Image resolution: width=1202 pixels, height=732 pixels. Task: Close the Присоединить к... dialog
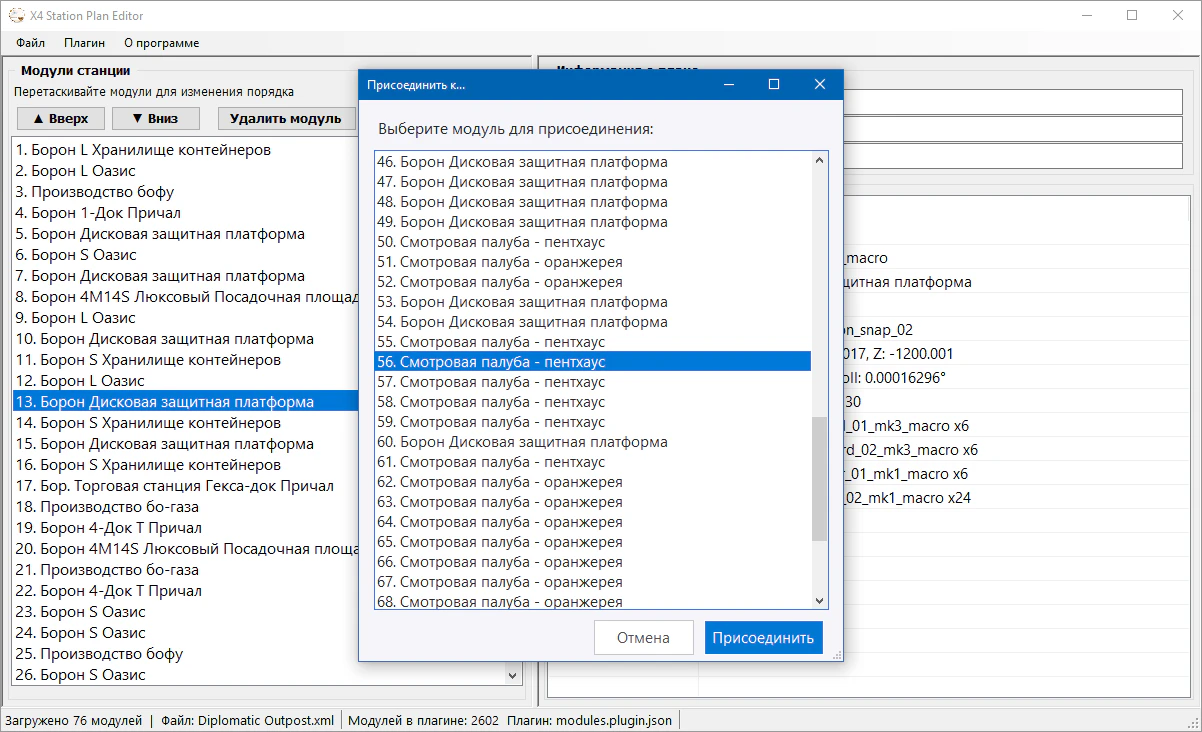(x=820, y=85)
